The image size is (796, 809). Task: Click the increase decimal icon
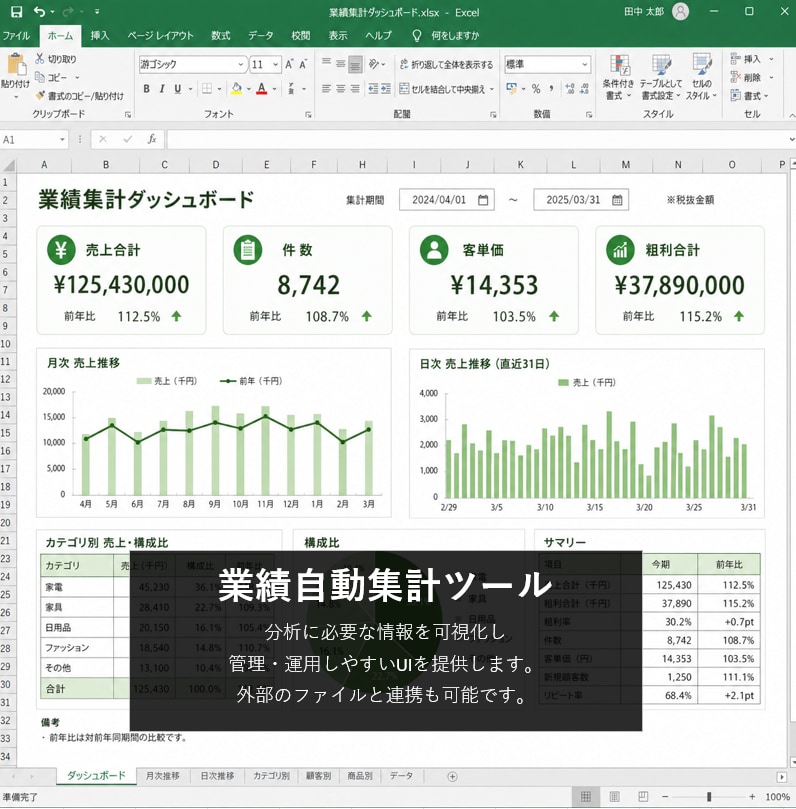570,89
